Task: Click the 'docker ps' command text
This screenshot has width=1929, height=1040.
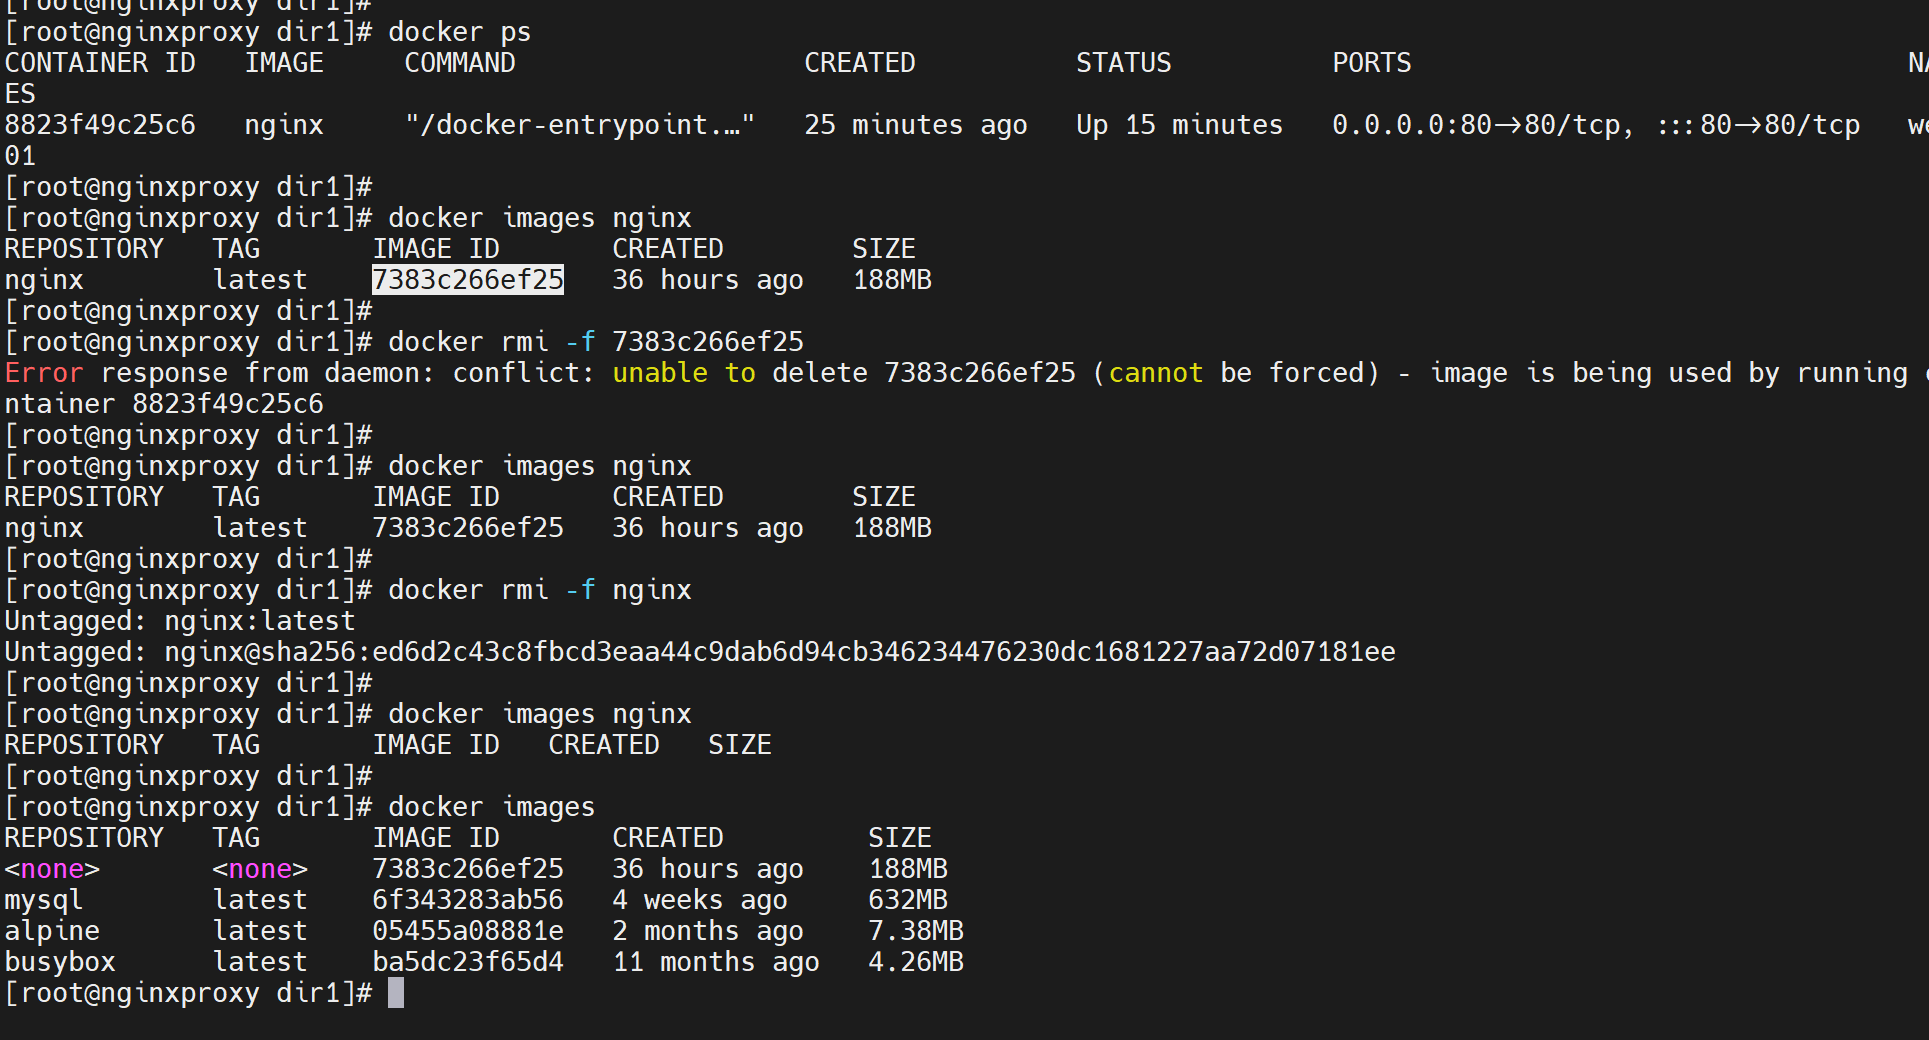Action: (x=459, y=32)
